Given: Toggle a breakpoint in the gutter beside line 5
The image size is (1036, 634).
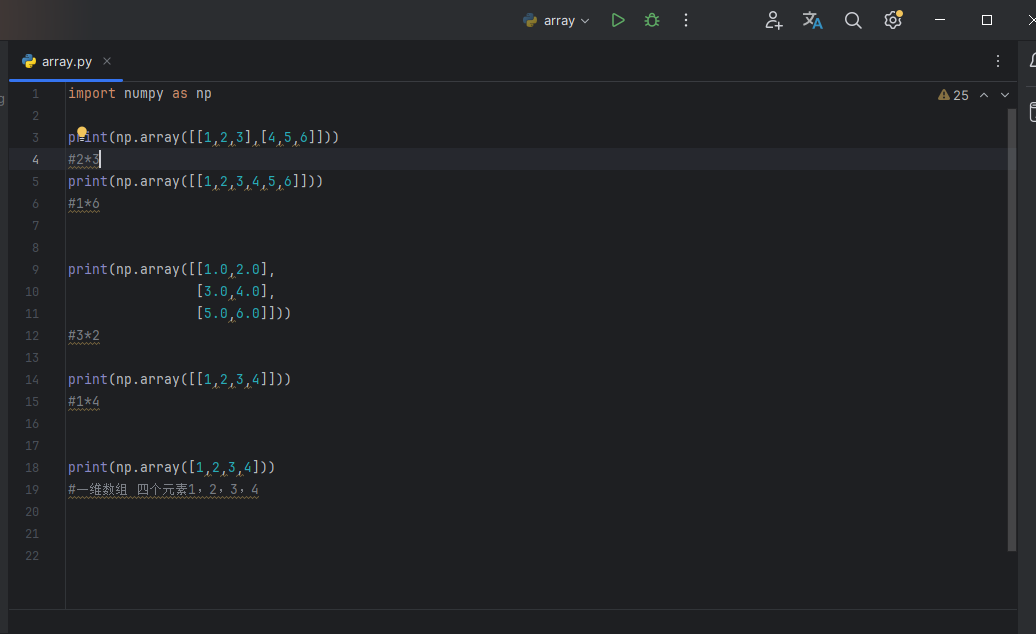Looking at the screenshot, I should click(52, 181).
